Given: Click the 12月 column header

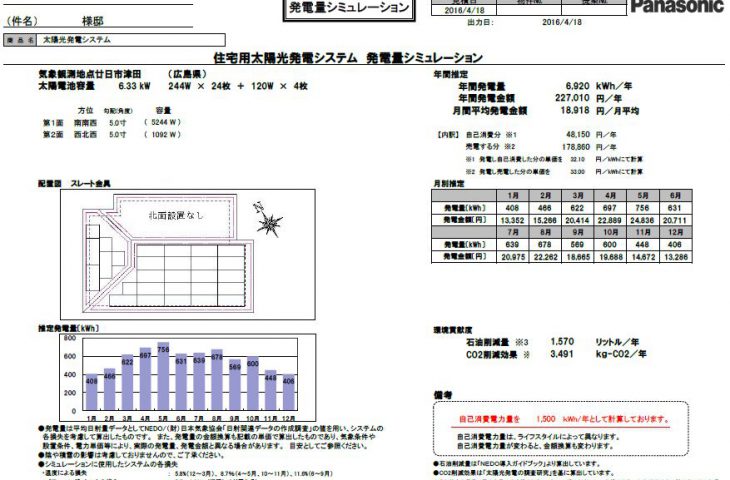Looking at the screenshot, I should tap(676, 232).
